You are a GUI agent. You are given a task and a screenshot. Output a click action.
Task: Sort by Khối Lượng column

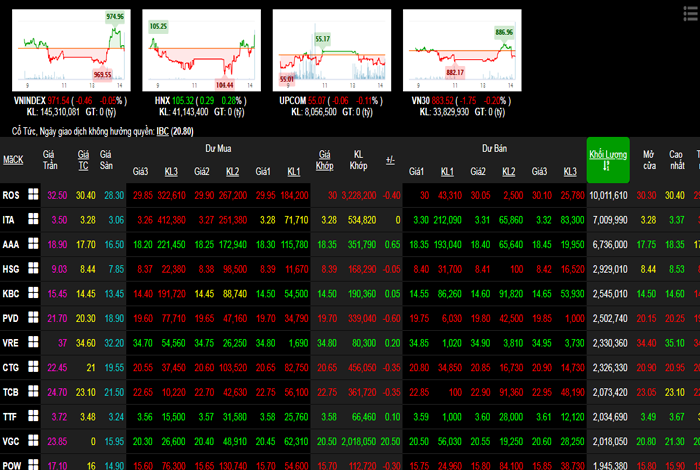(608, 160)
